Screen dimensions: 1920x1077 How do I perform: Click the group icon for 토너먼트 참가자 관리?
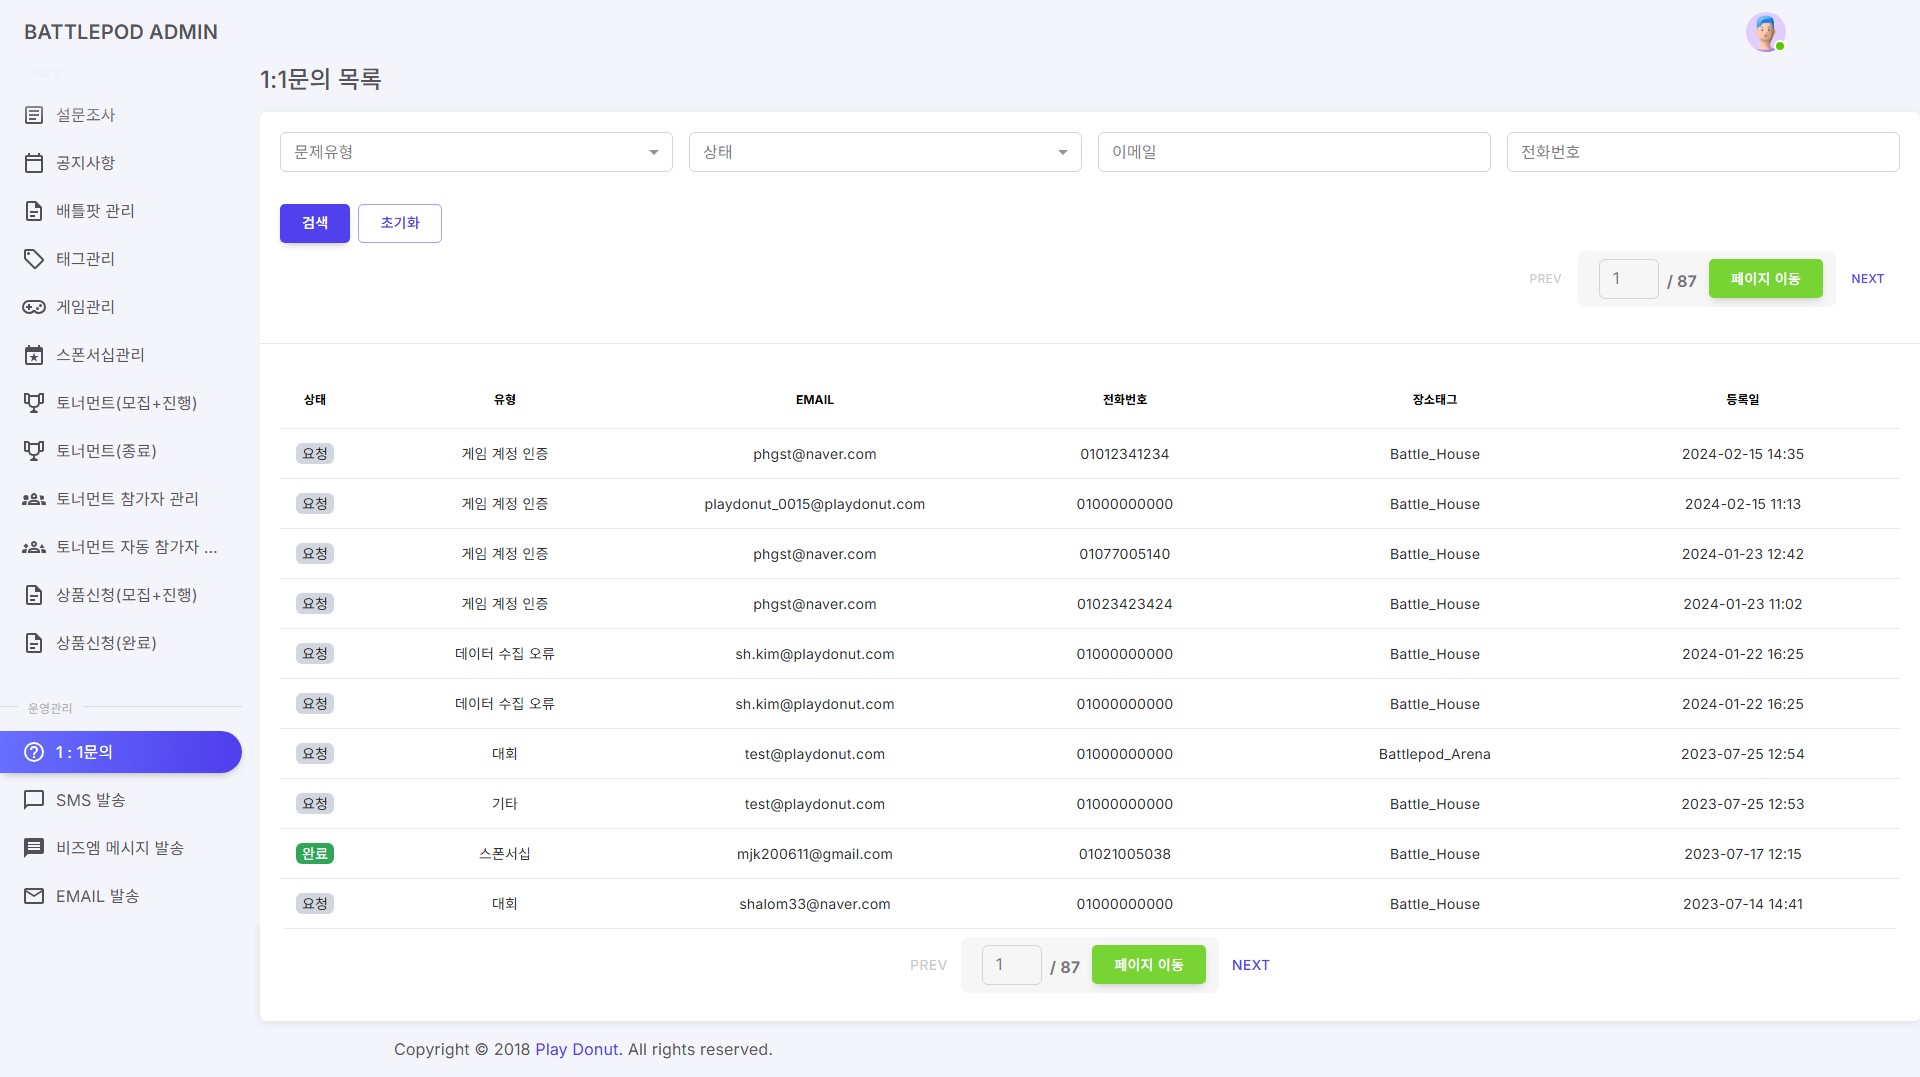(34, 499)
